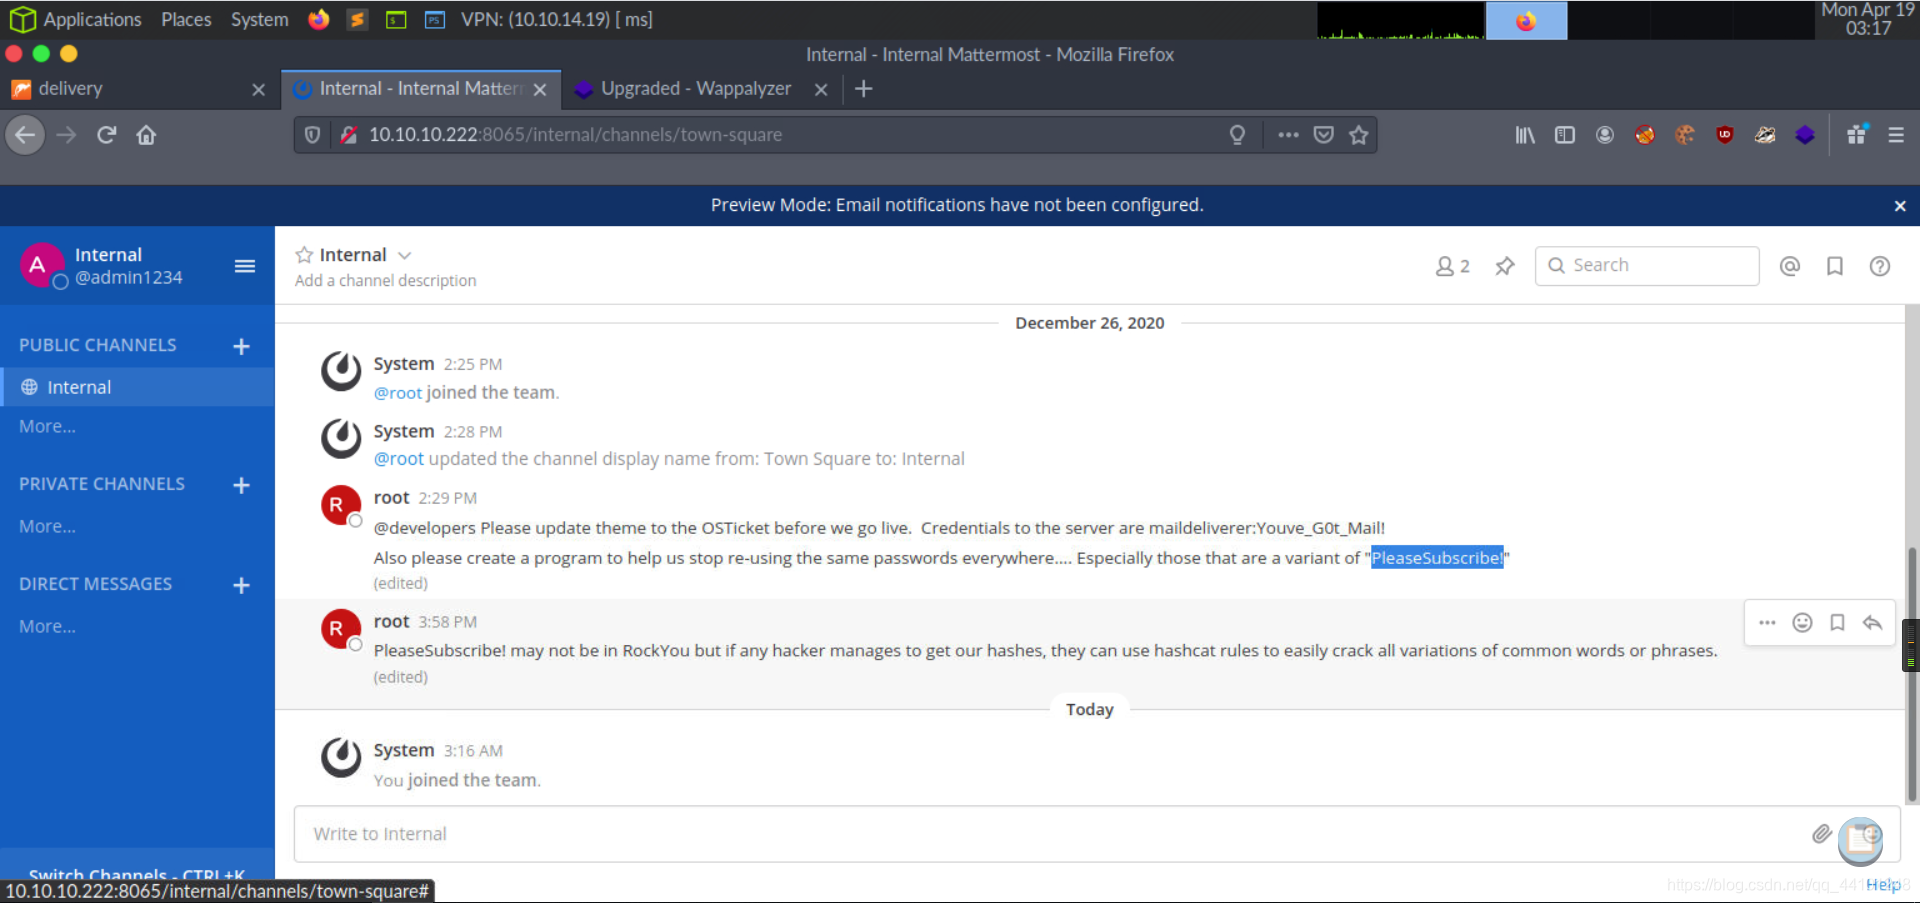Expand the Internal channel header dropdown
Screen dimensions: 1920x903
(404, 256)
